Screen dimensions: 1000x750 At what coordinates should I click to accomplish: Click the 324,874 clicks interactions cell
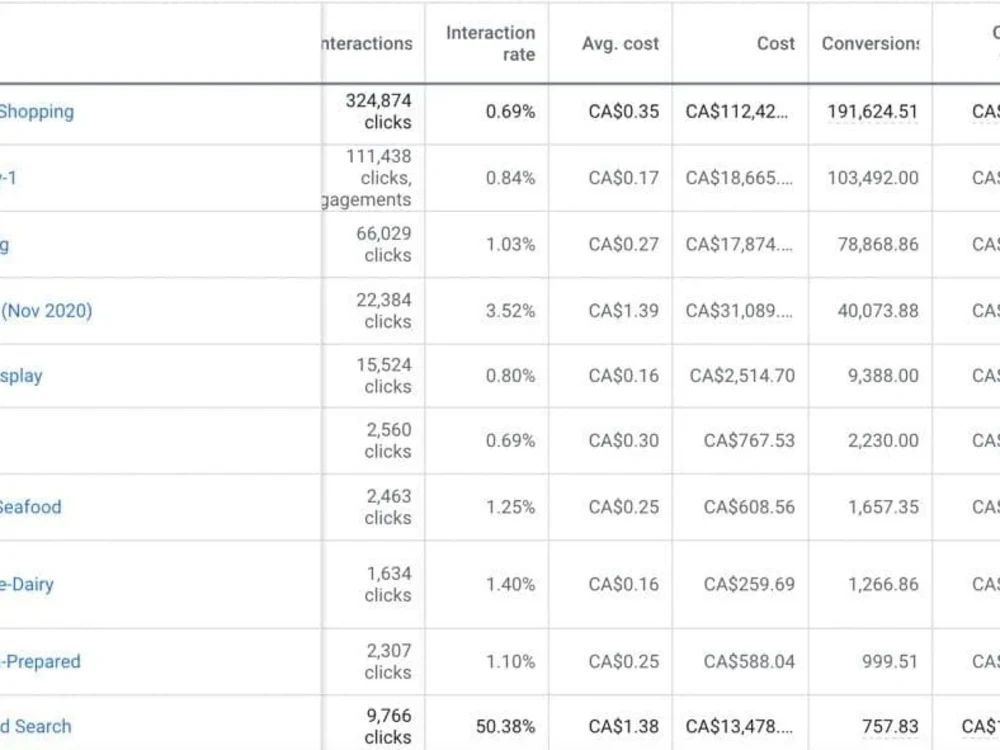(379, 112)
